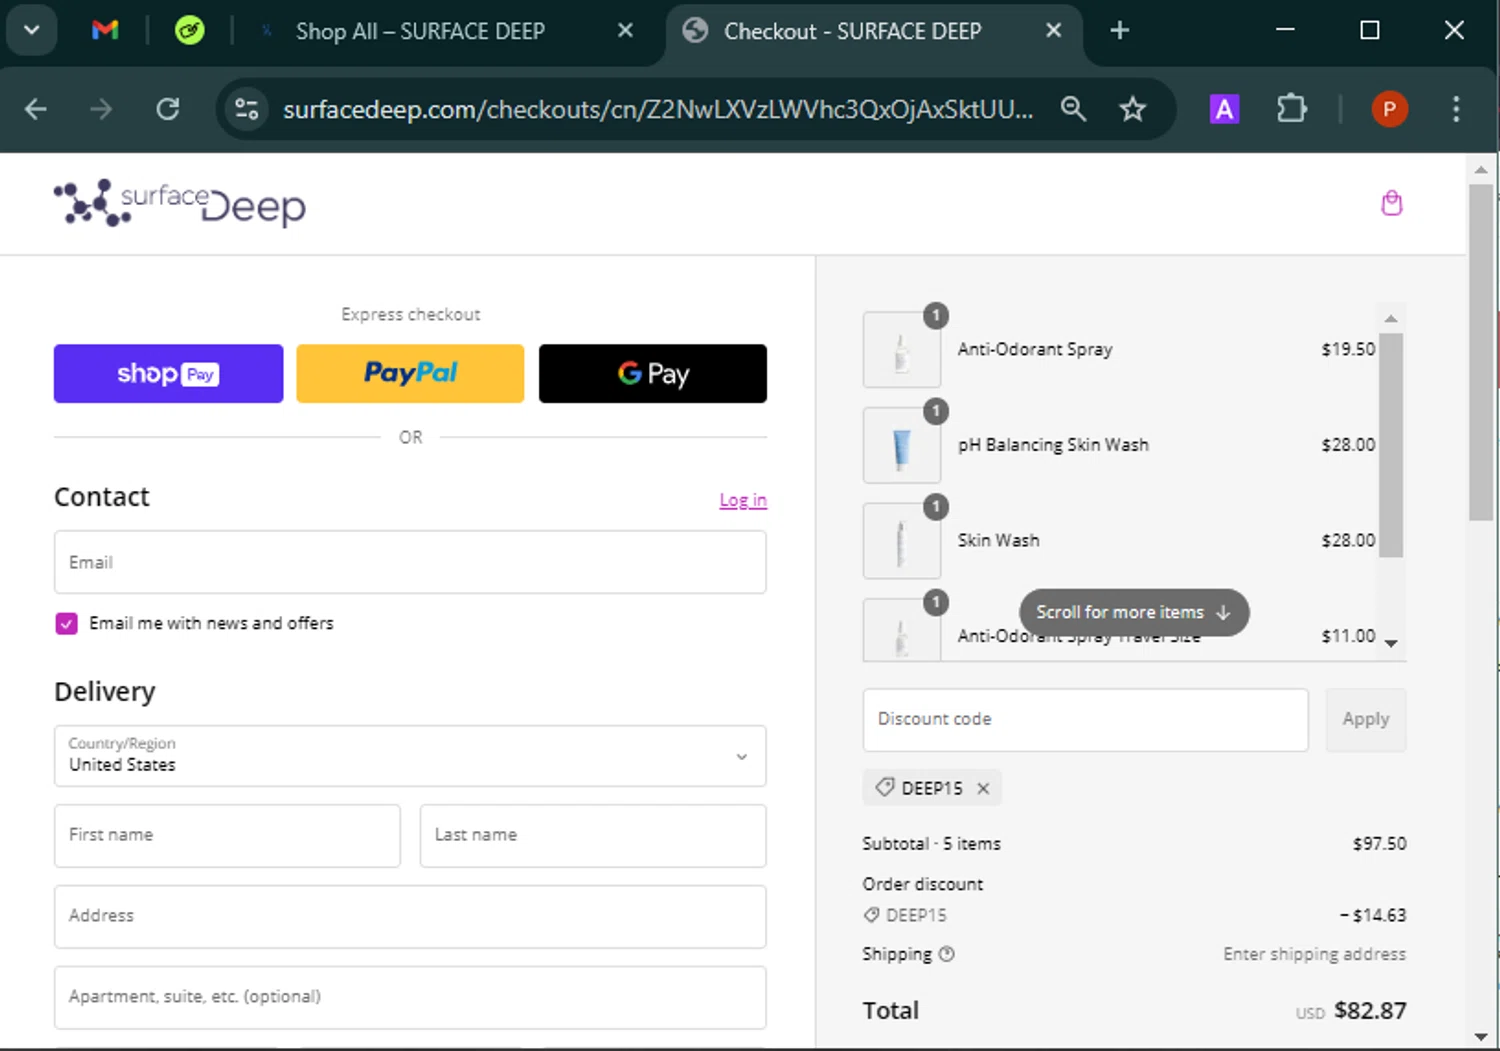This screenshot has width=1500, height=1051.
Task: Open a new browser tab
Action: (x=1120, y=30)
